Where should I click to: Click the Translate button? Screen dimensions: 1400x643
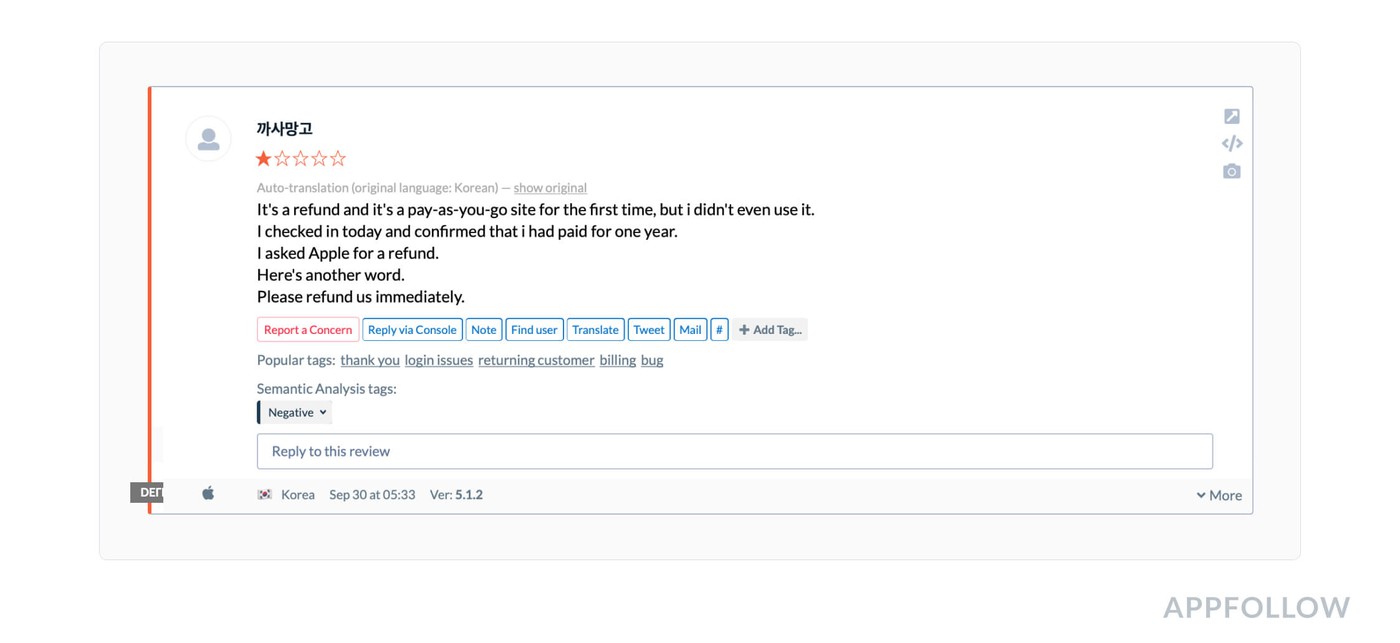(595, 330)
